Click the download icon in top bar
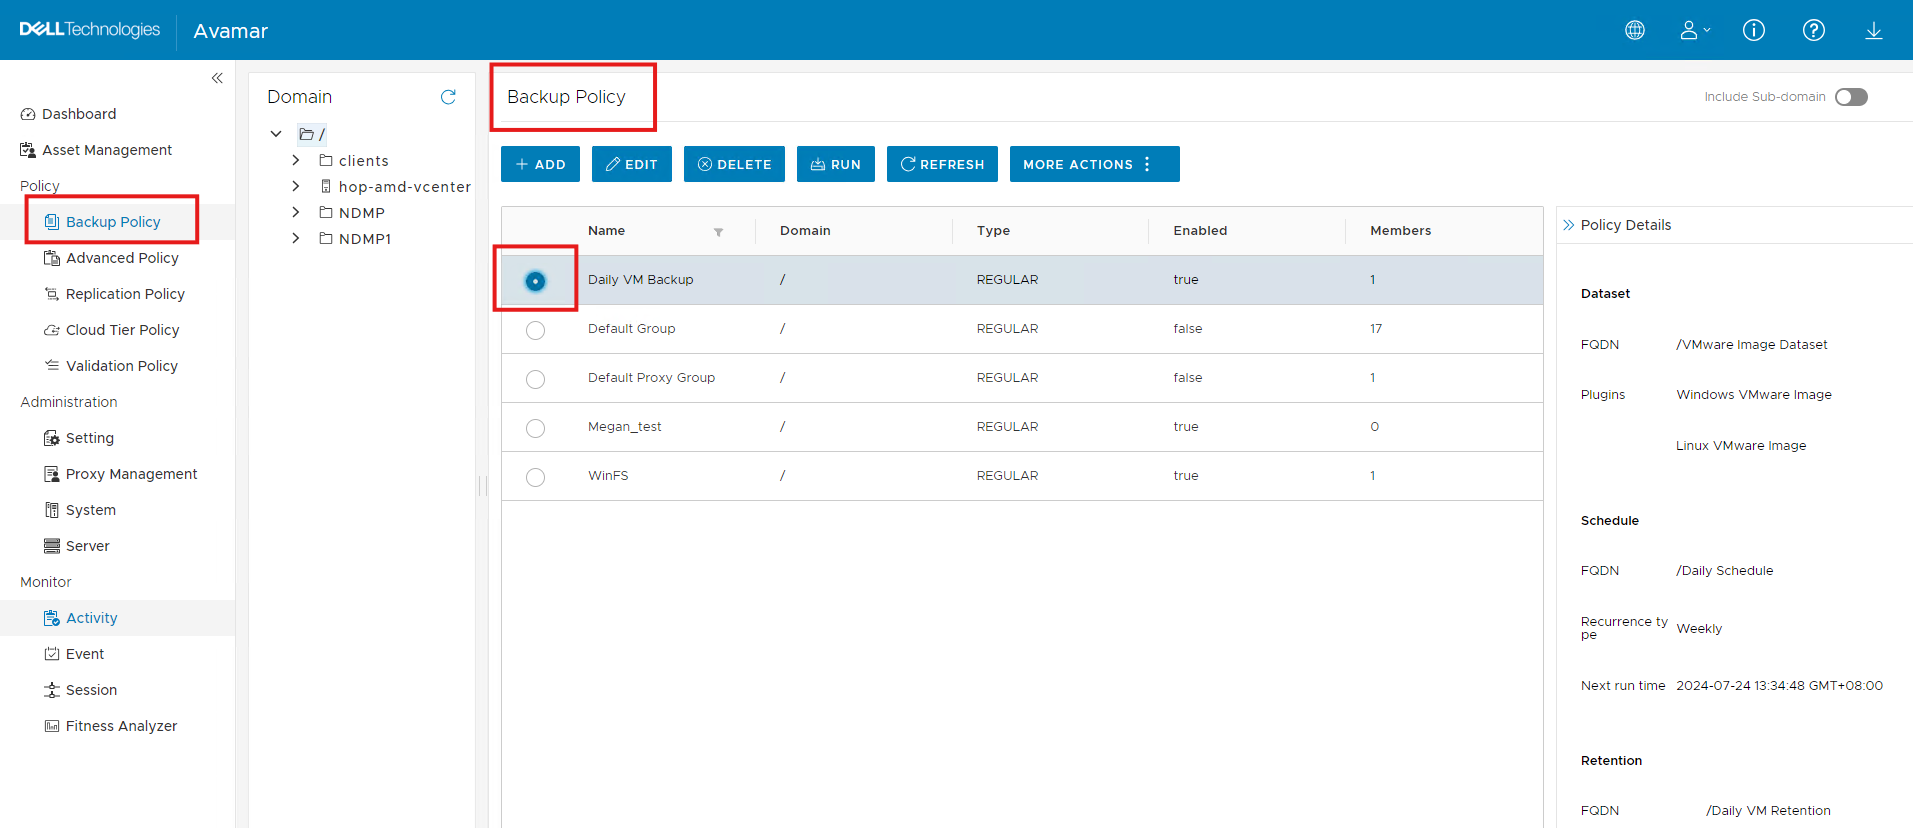The image size is (1913, 828). tap(1874, 30)
